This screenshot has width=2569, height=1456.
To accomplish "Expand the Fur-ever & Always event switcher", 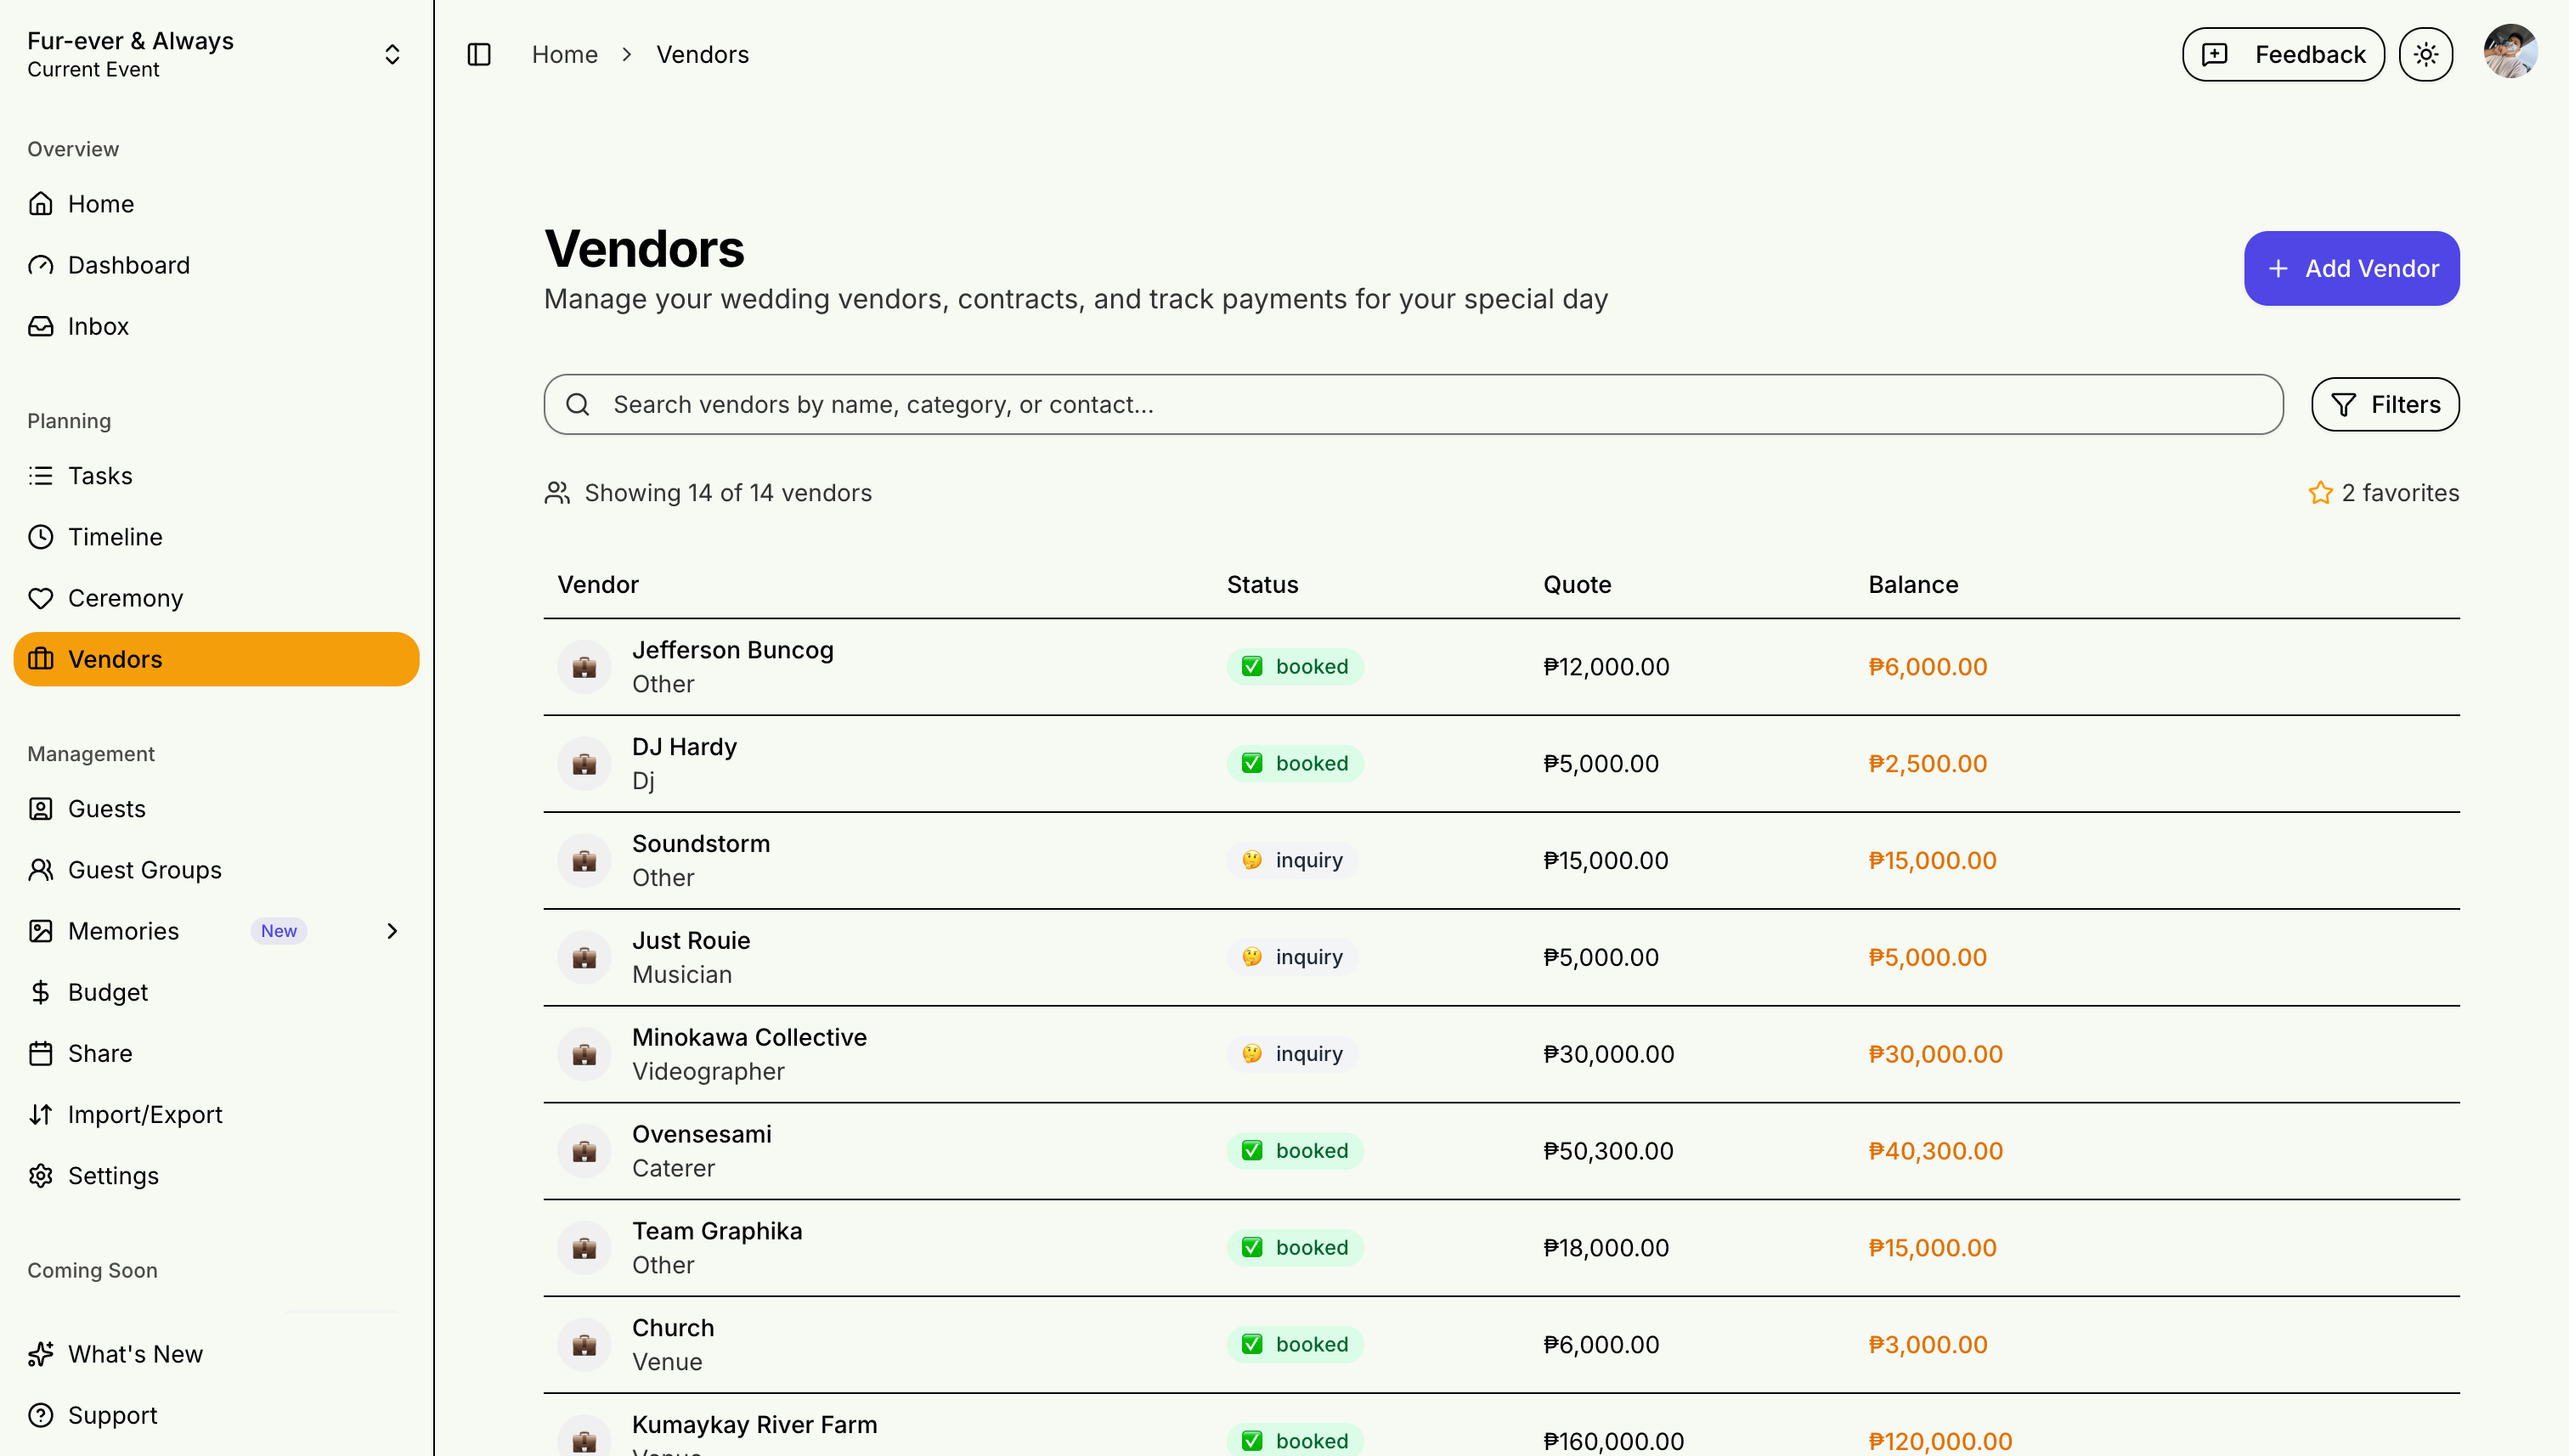I will 392,54.
